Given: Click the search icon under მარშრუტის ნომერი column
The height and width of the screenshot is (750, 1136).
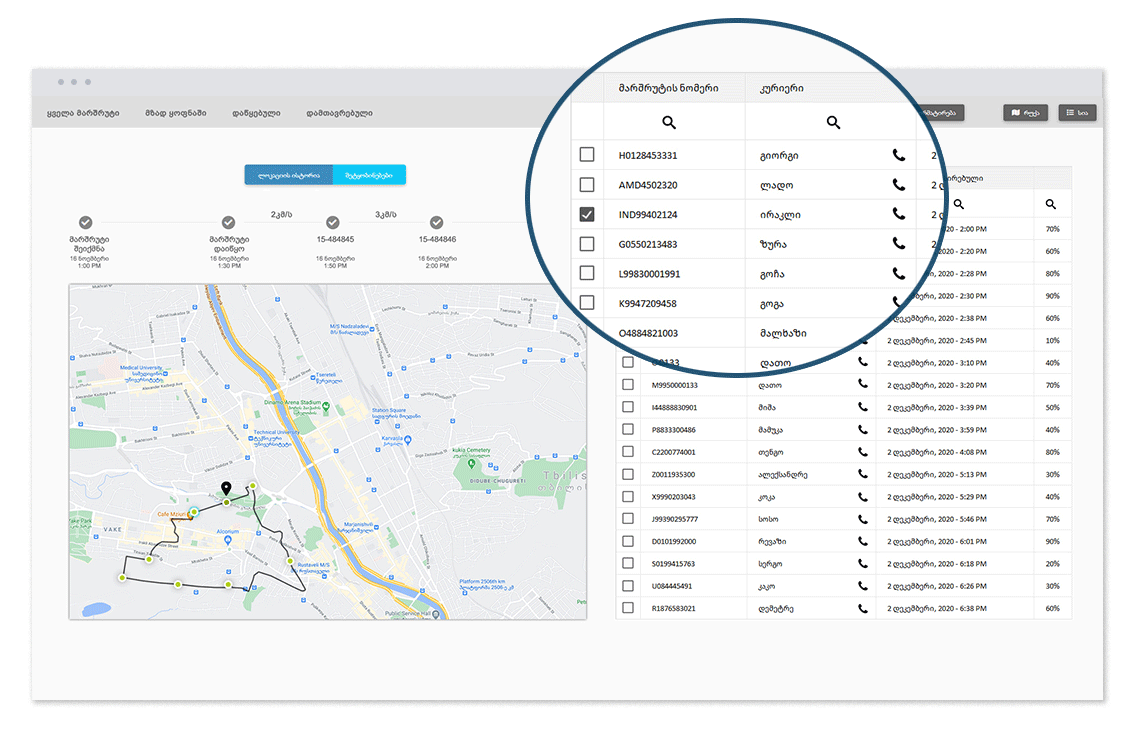Looking at the screenshot, I should tap(669, 122).
